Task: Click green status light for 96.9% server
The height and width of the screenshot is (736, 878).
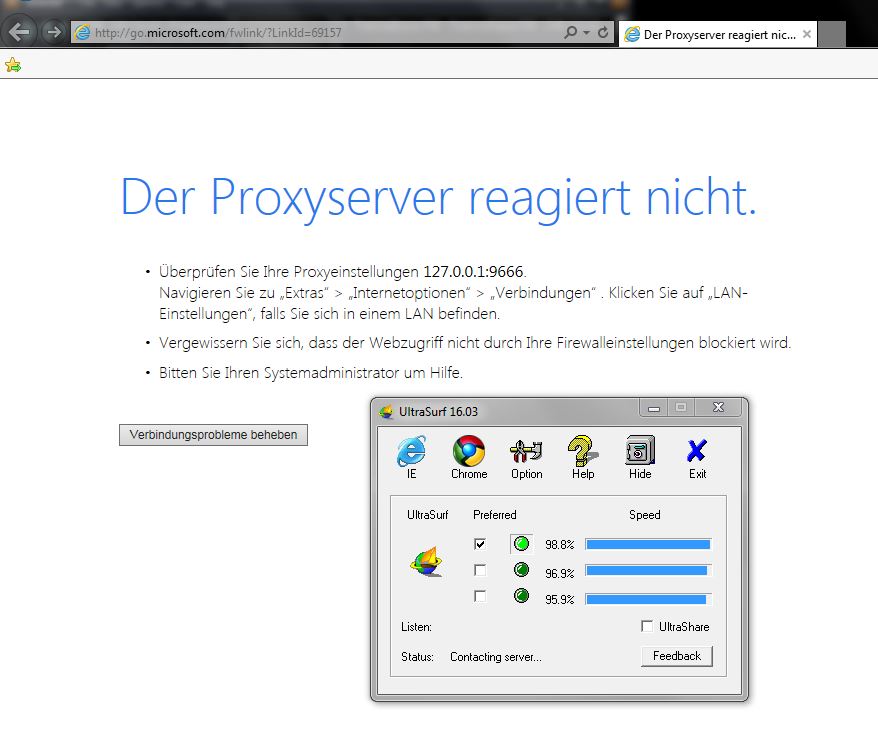Action: click(521, 570)
